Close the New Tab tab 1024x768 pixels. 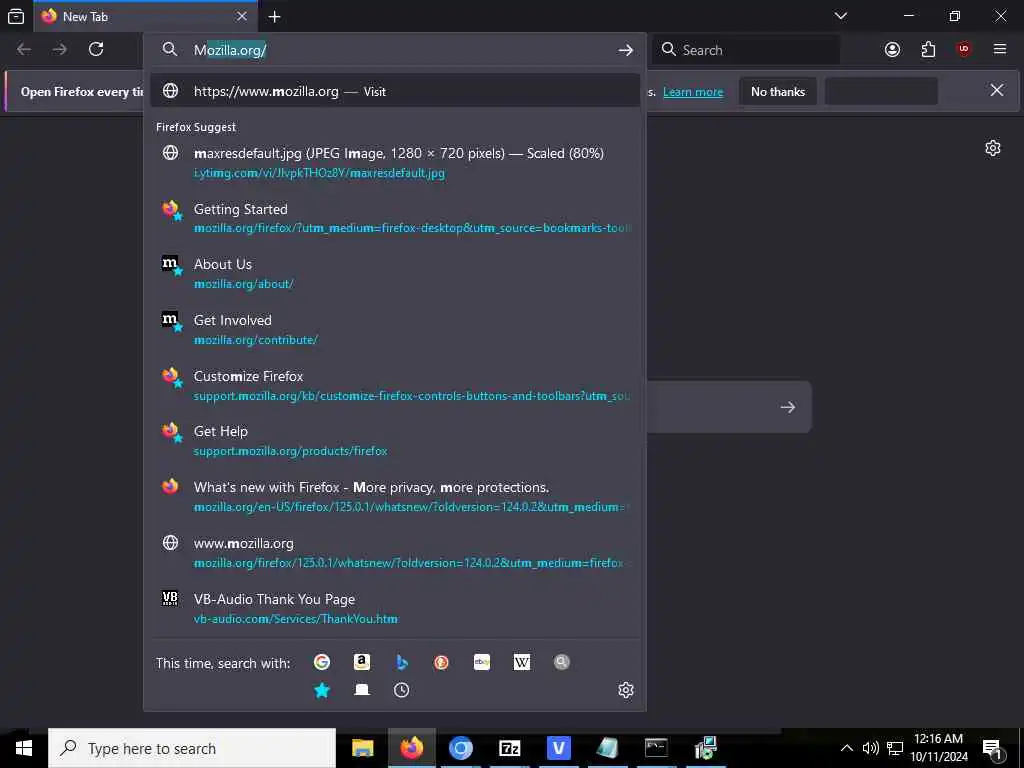(242, 16)
